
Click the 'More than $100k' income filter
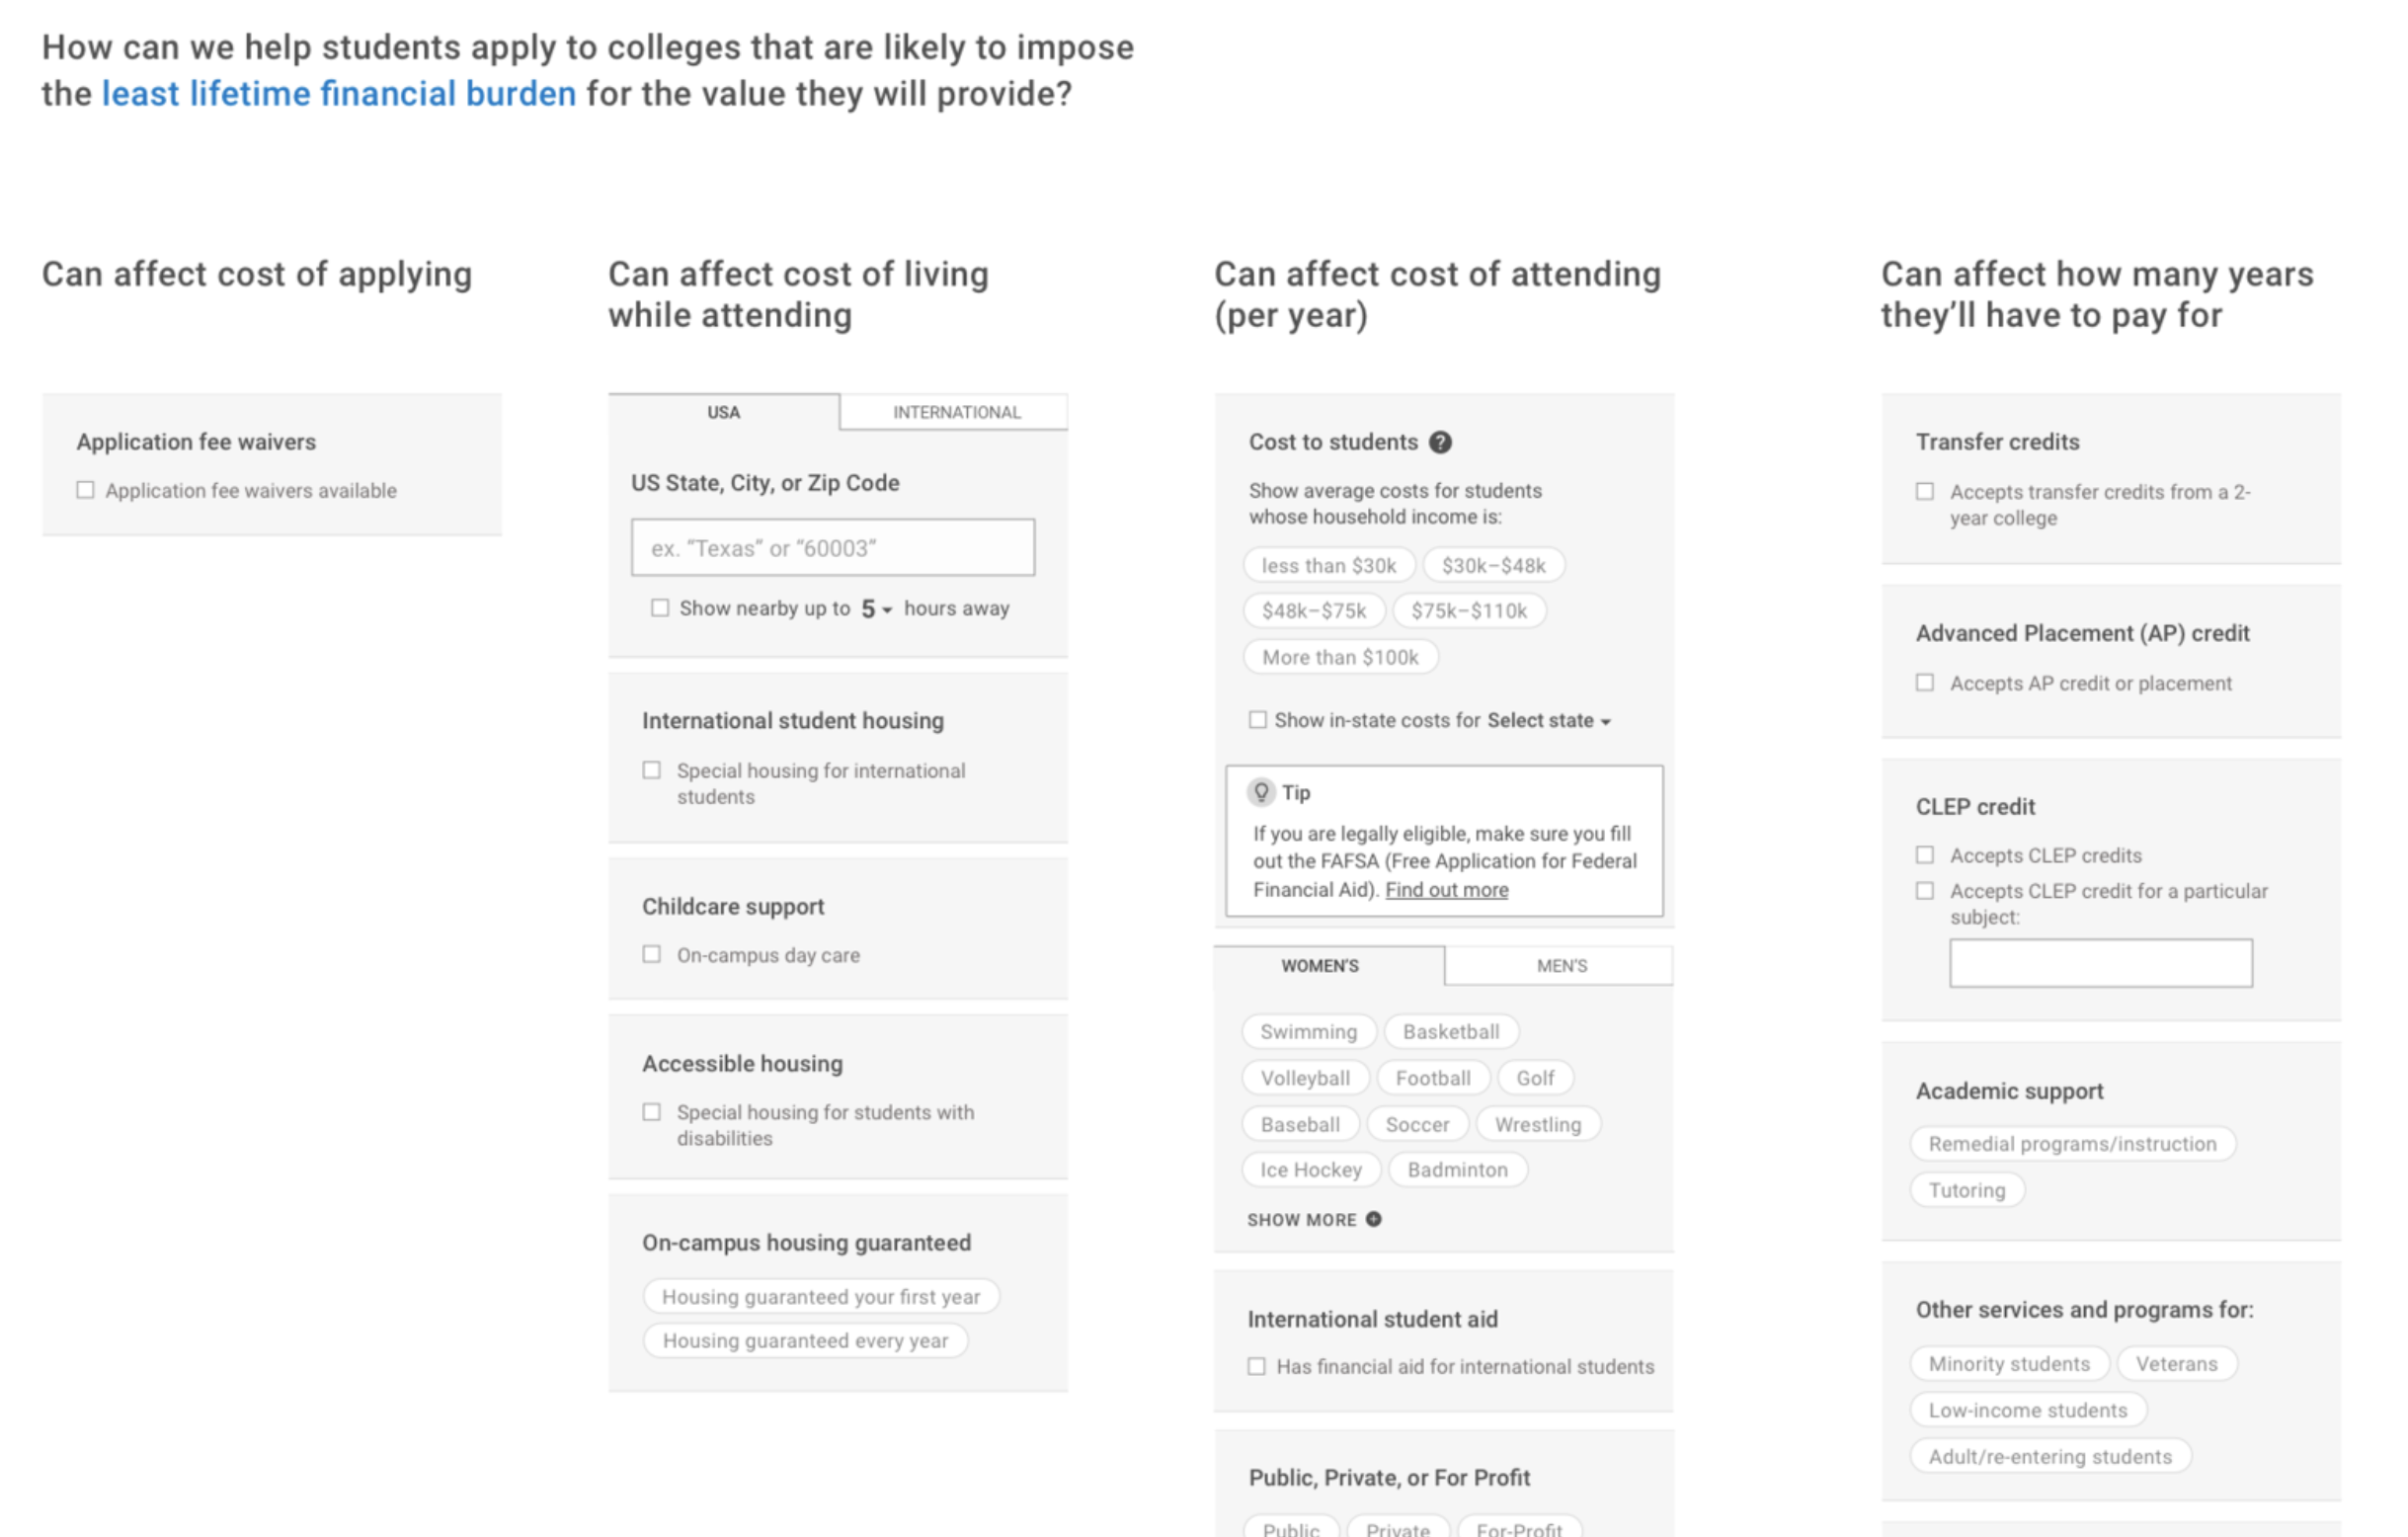(1337, 658)
